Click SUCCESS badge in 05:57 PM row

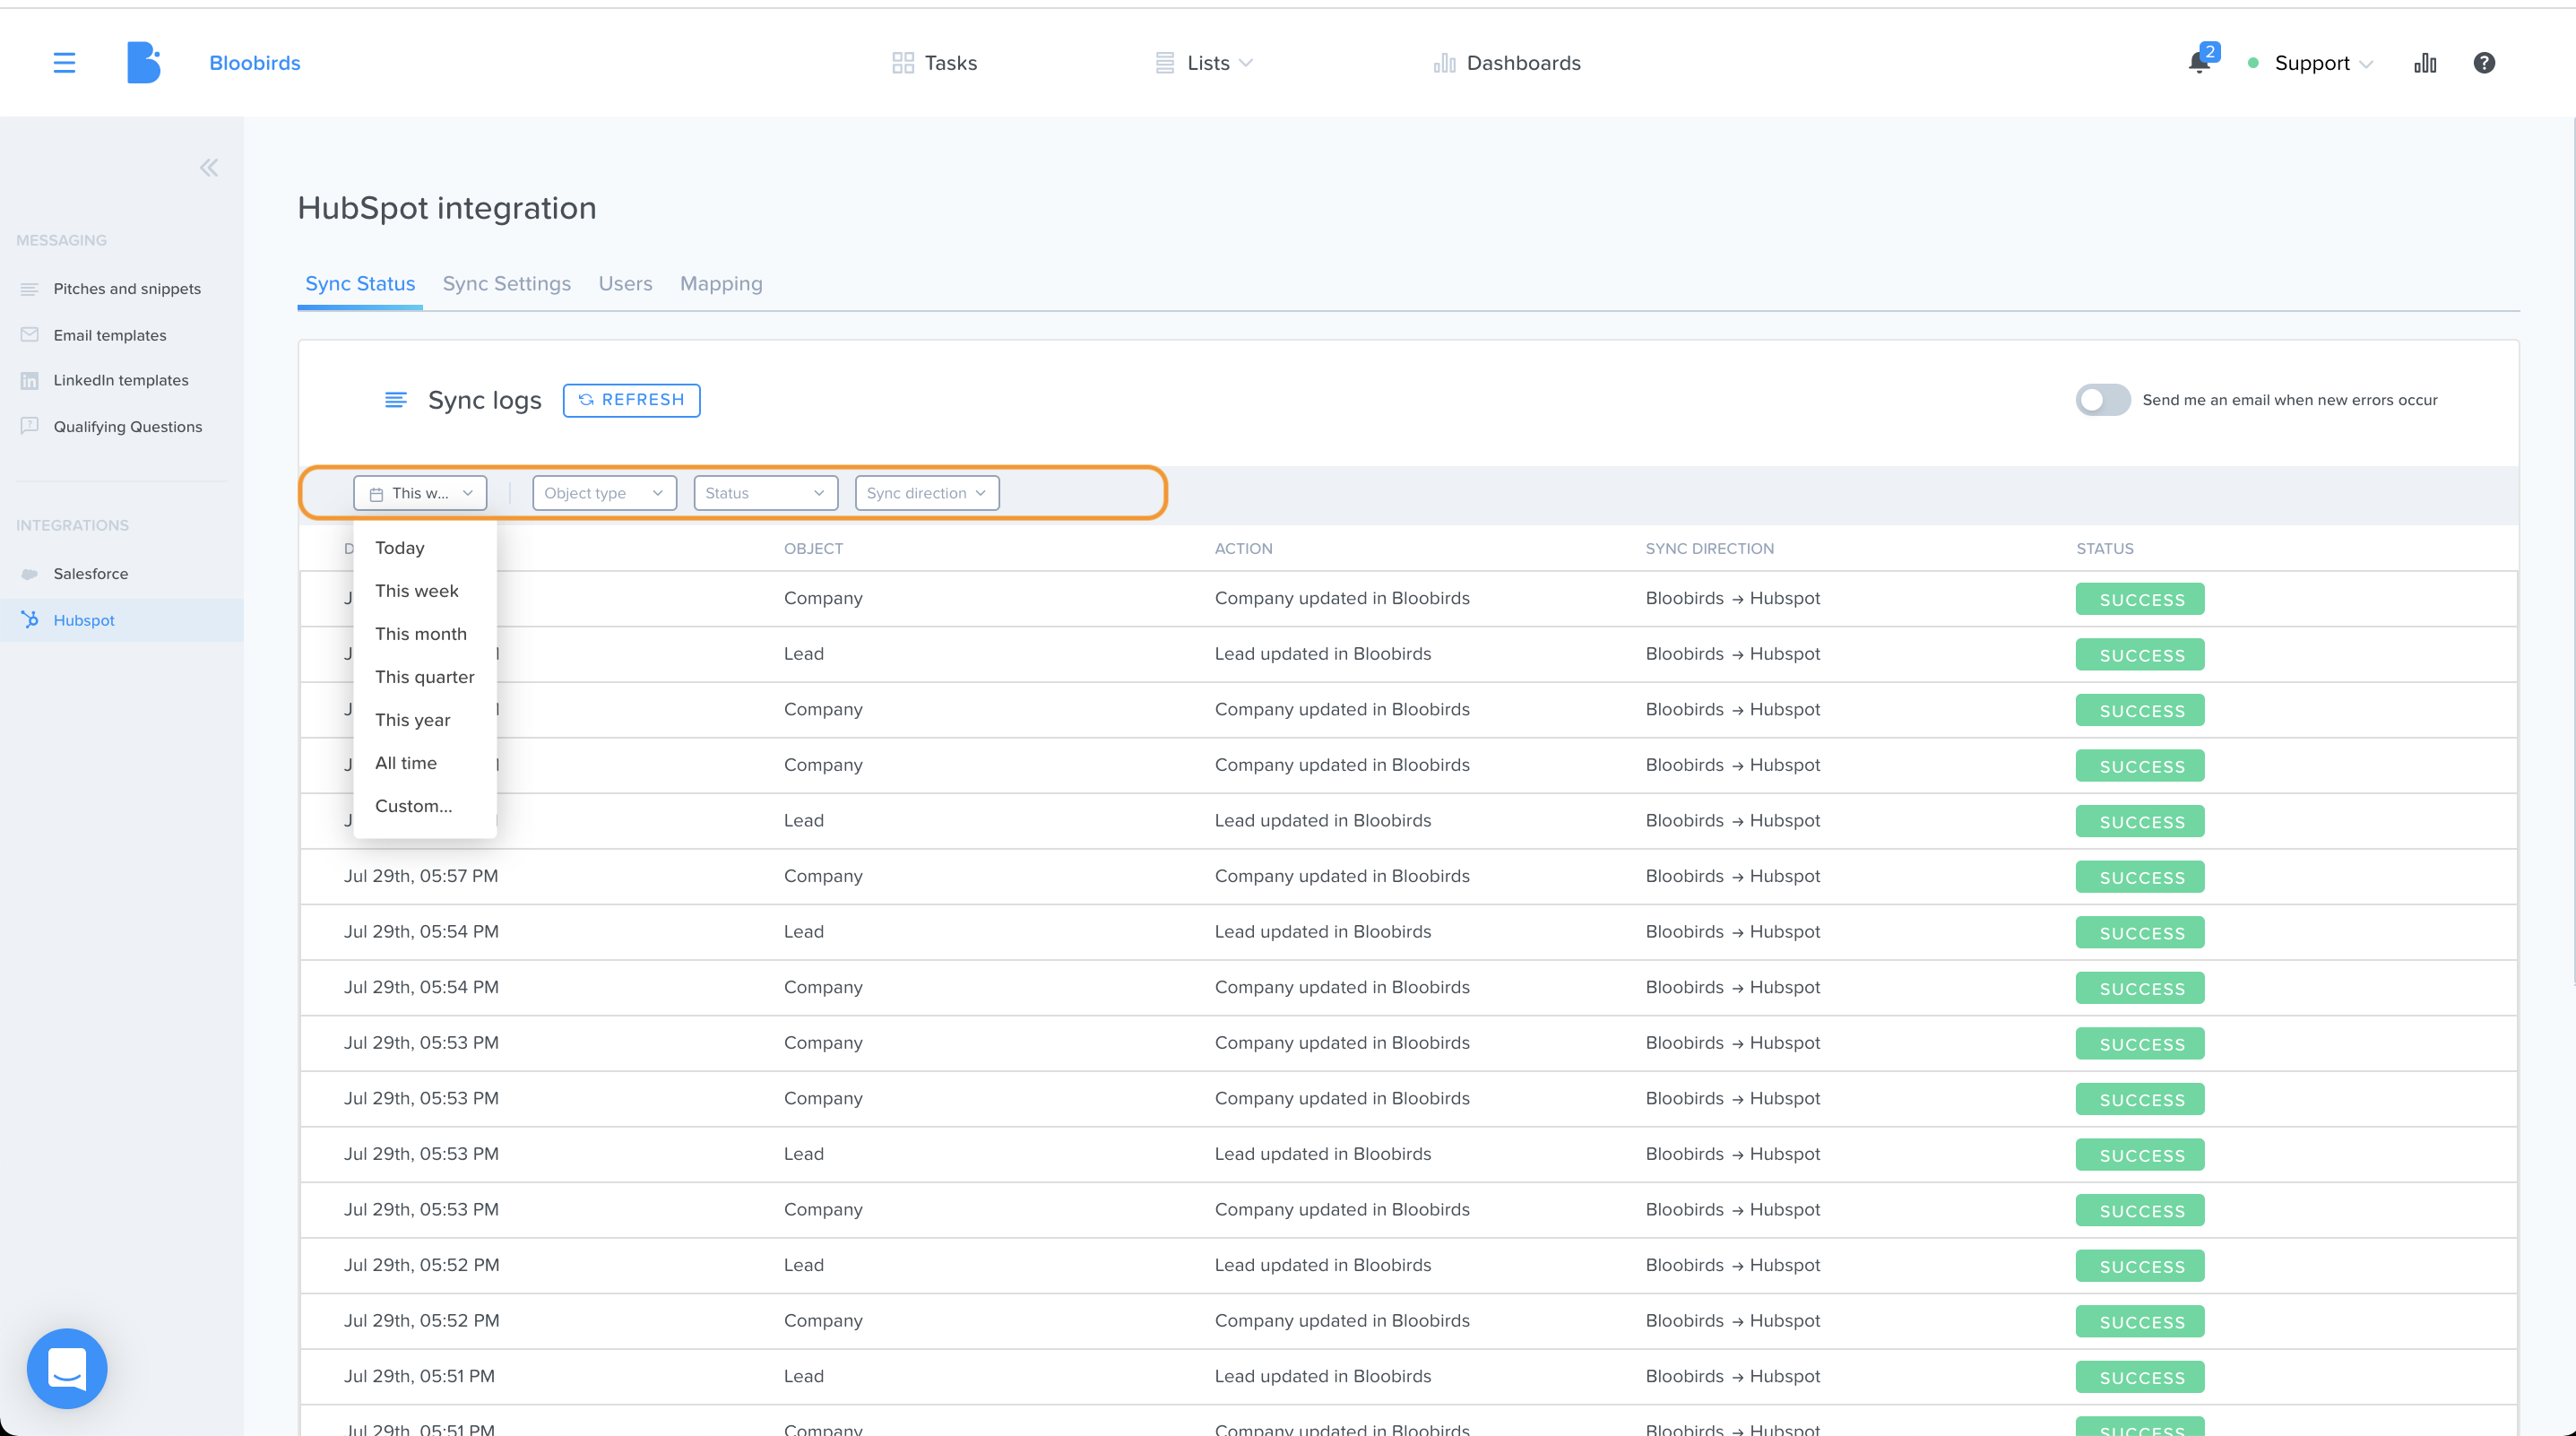pos(2140,877)
